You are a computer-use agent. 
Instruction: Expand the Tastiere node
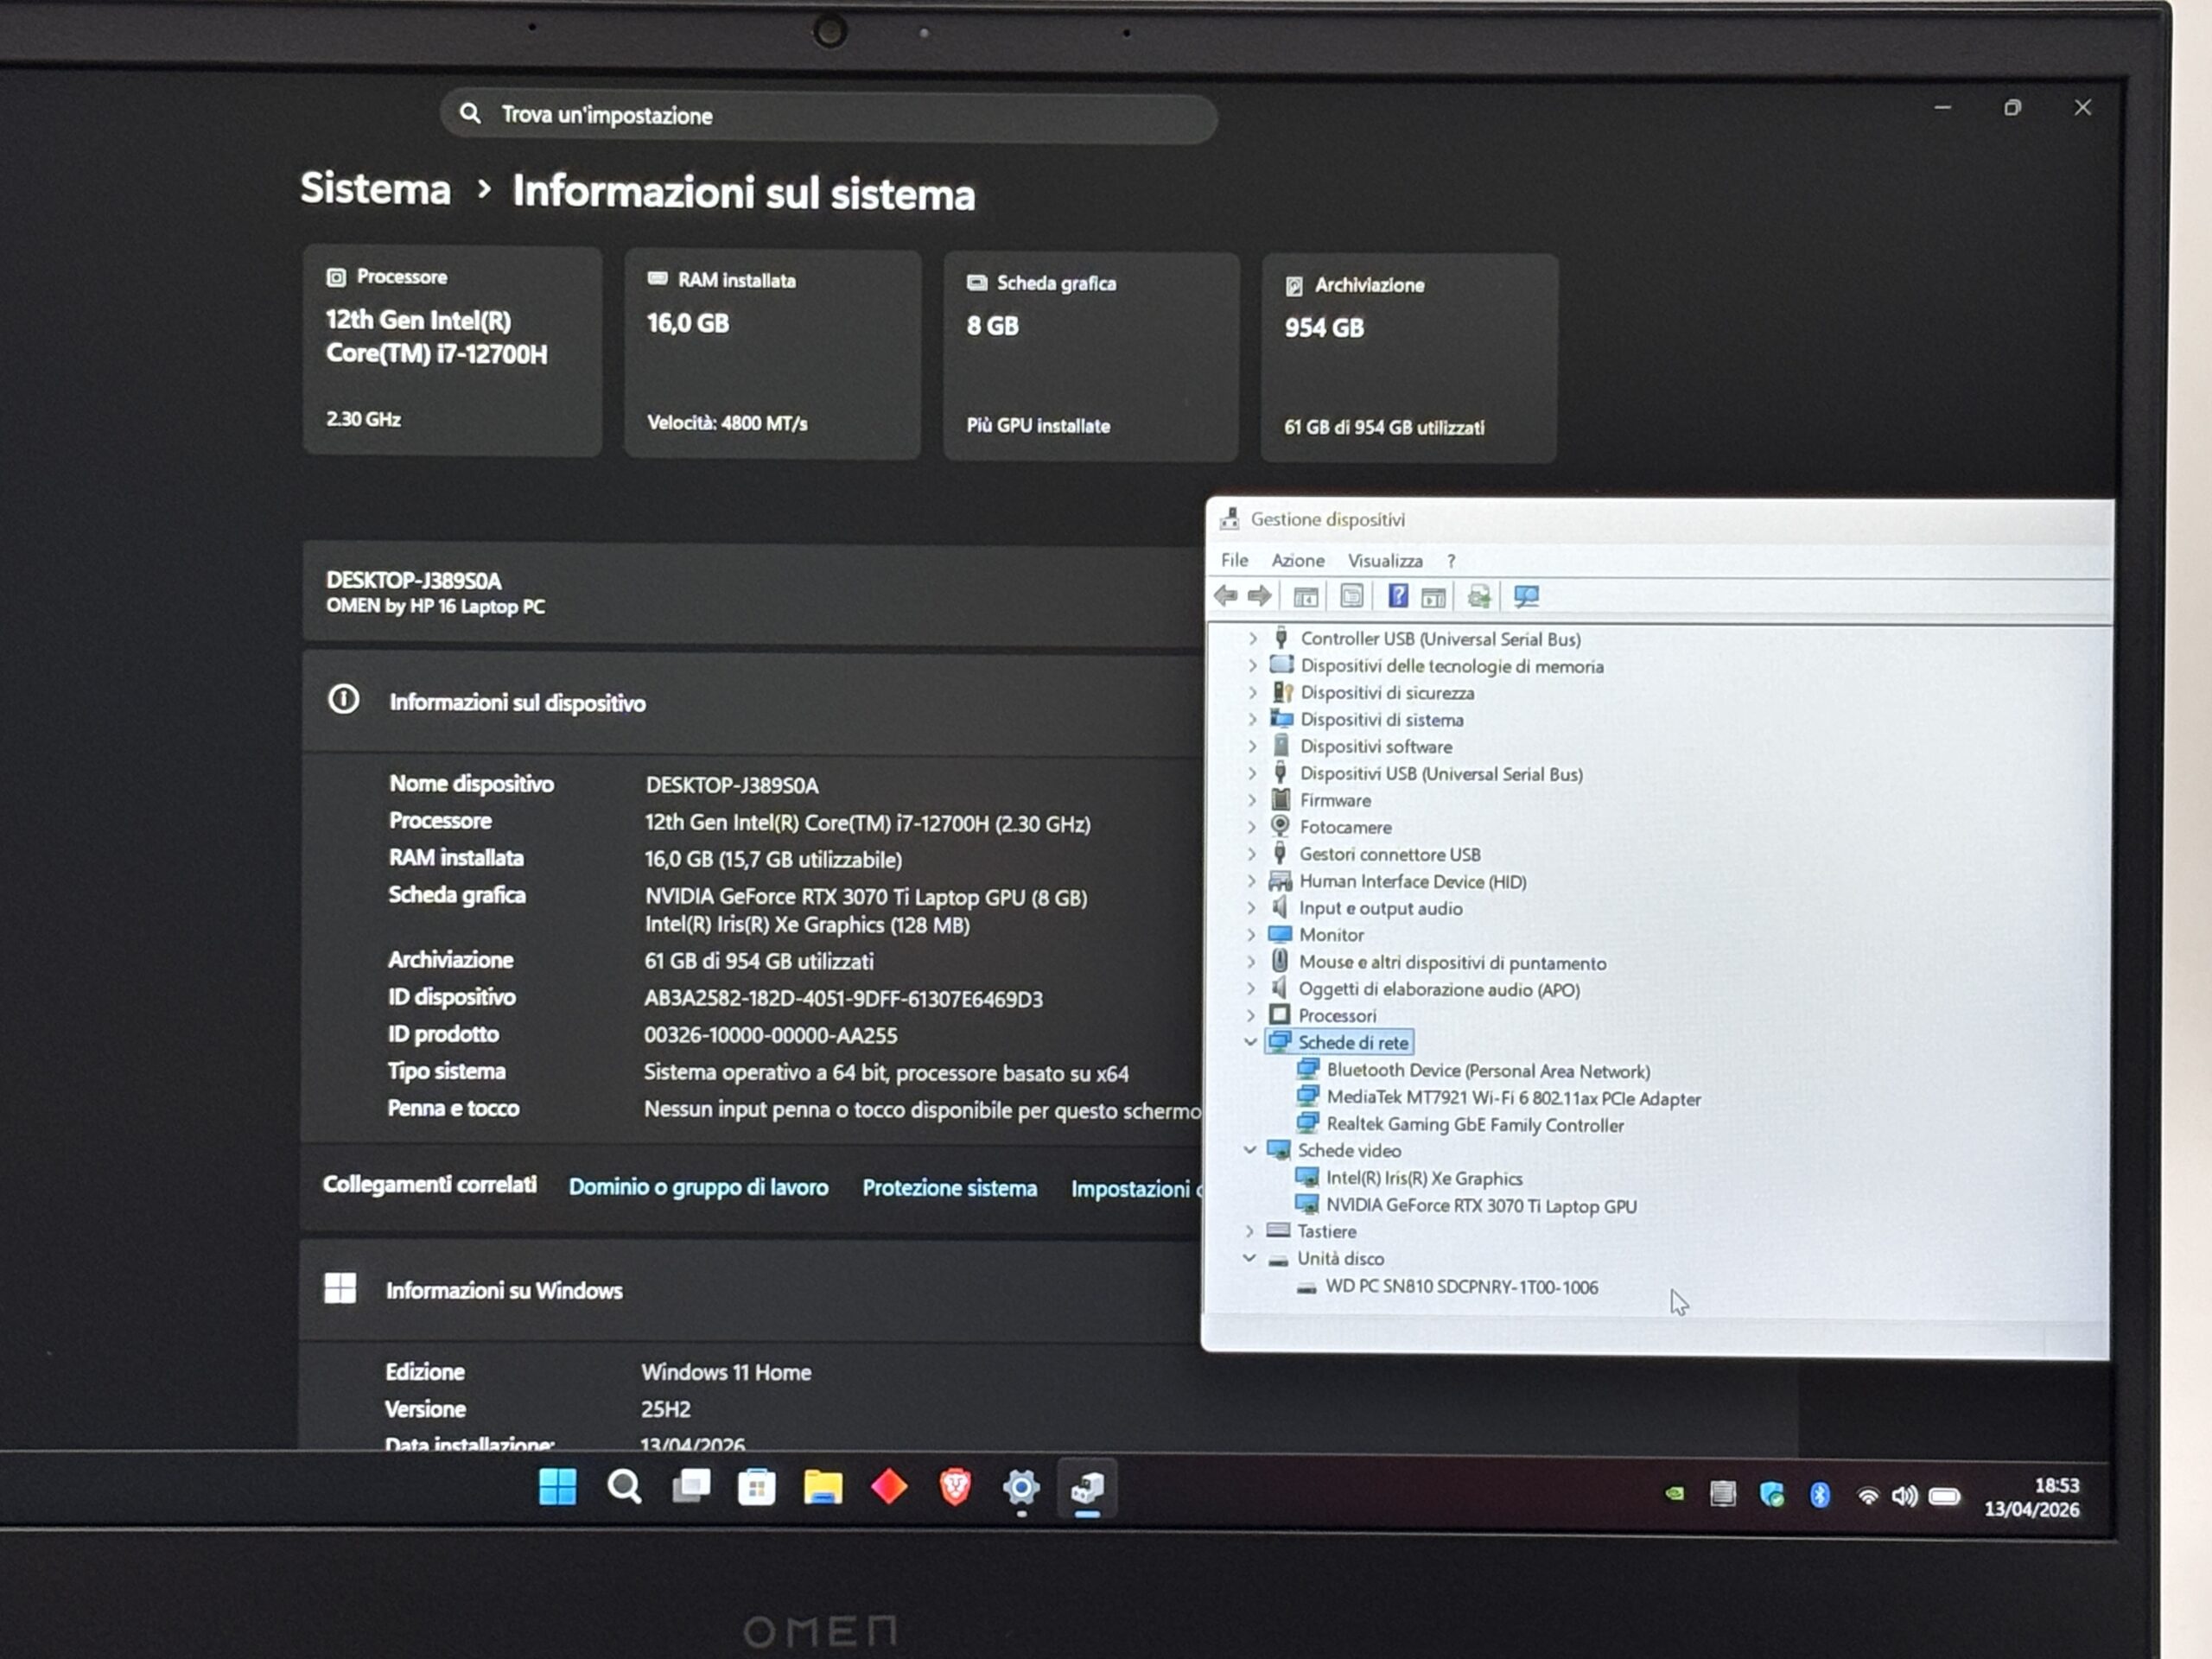click(1250, 1231)
